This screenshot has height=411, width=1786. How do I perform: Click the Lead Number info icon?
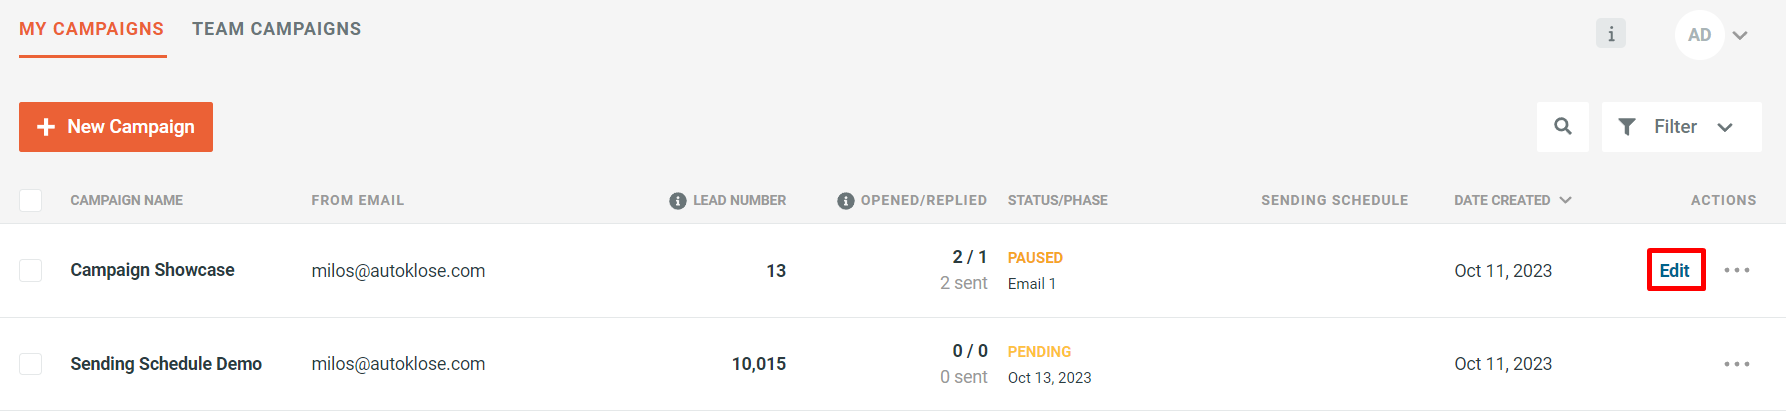click(677, 201)
